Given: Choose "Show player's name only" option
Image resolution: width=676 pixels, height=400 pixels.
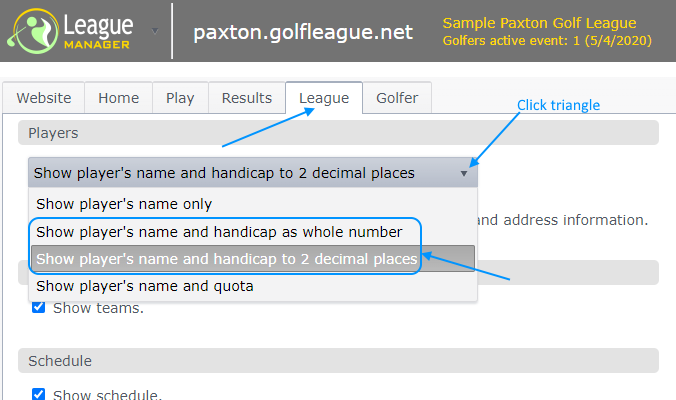Looking at the screenshot, I should coord(124,204).
